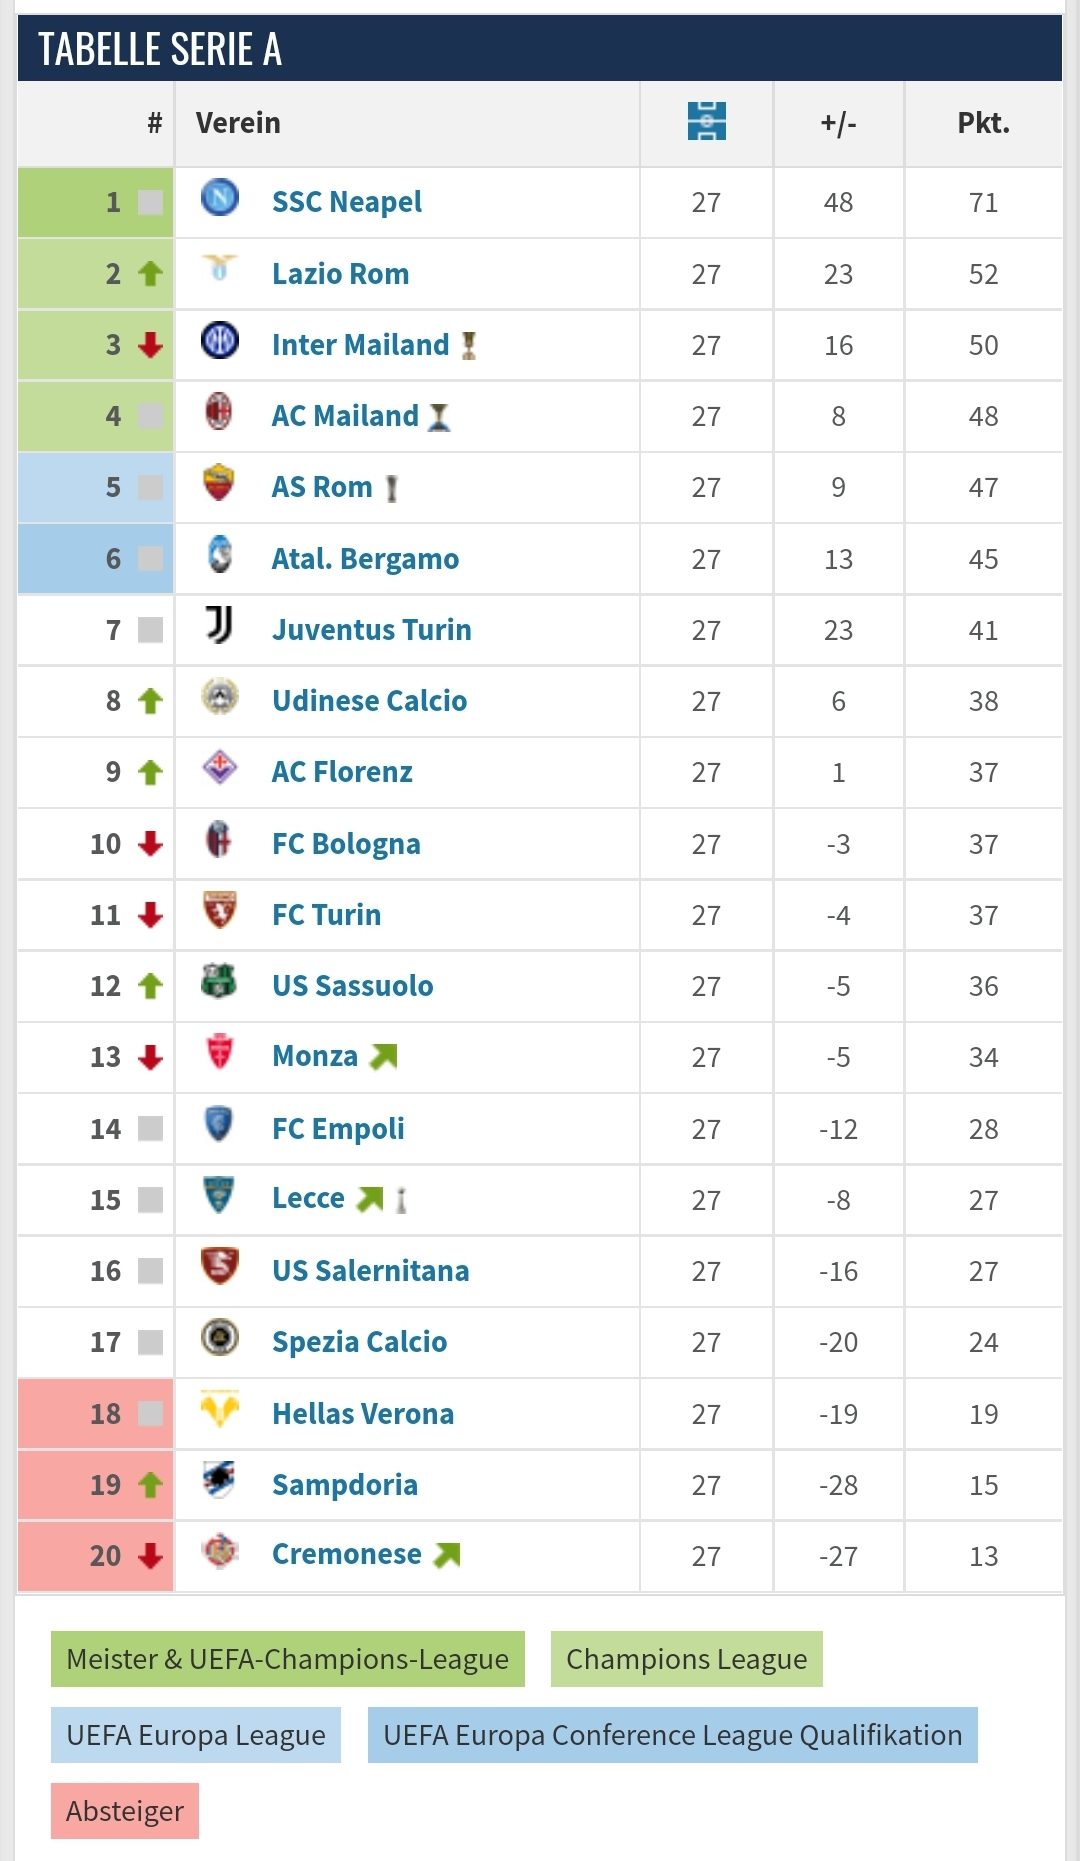1080x1861 pixels.
Task: Click the US Sassuolo club crest
Action: point(219,981)
